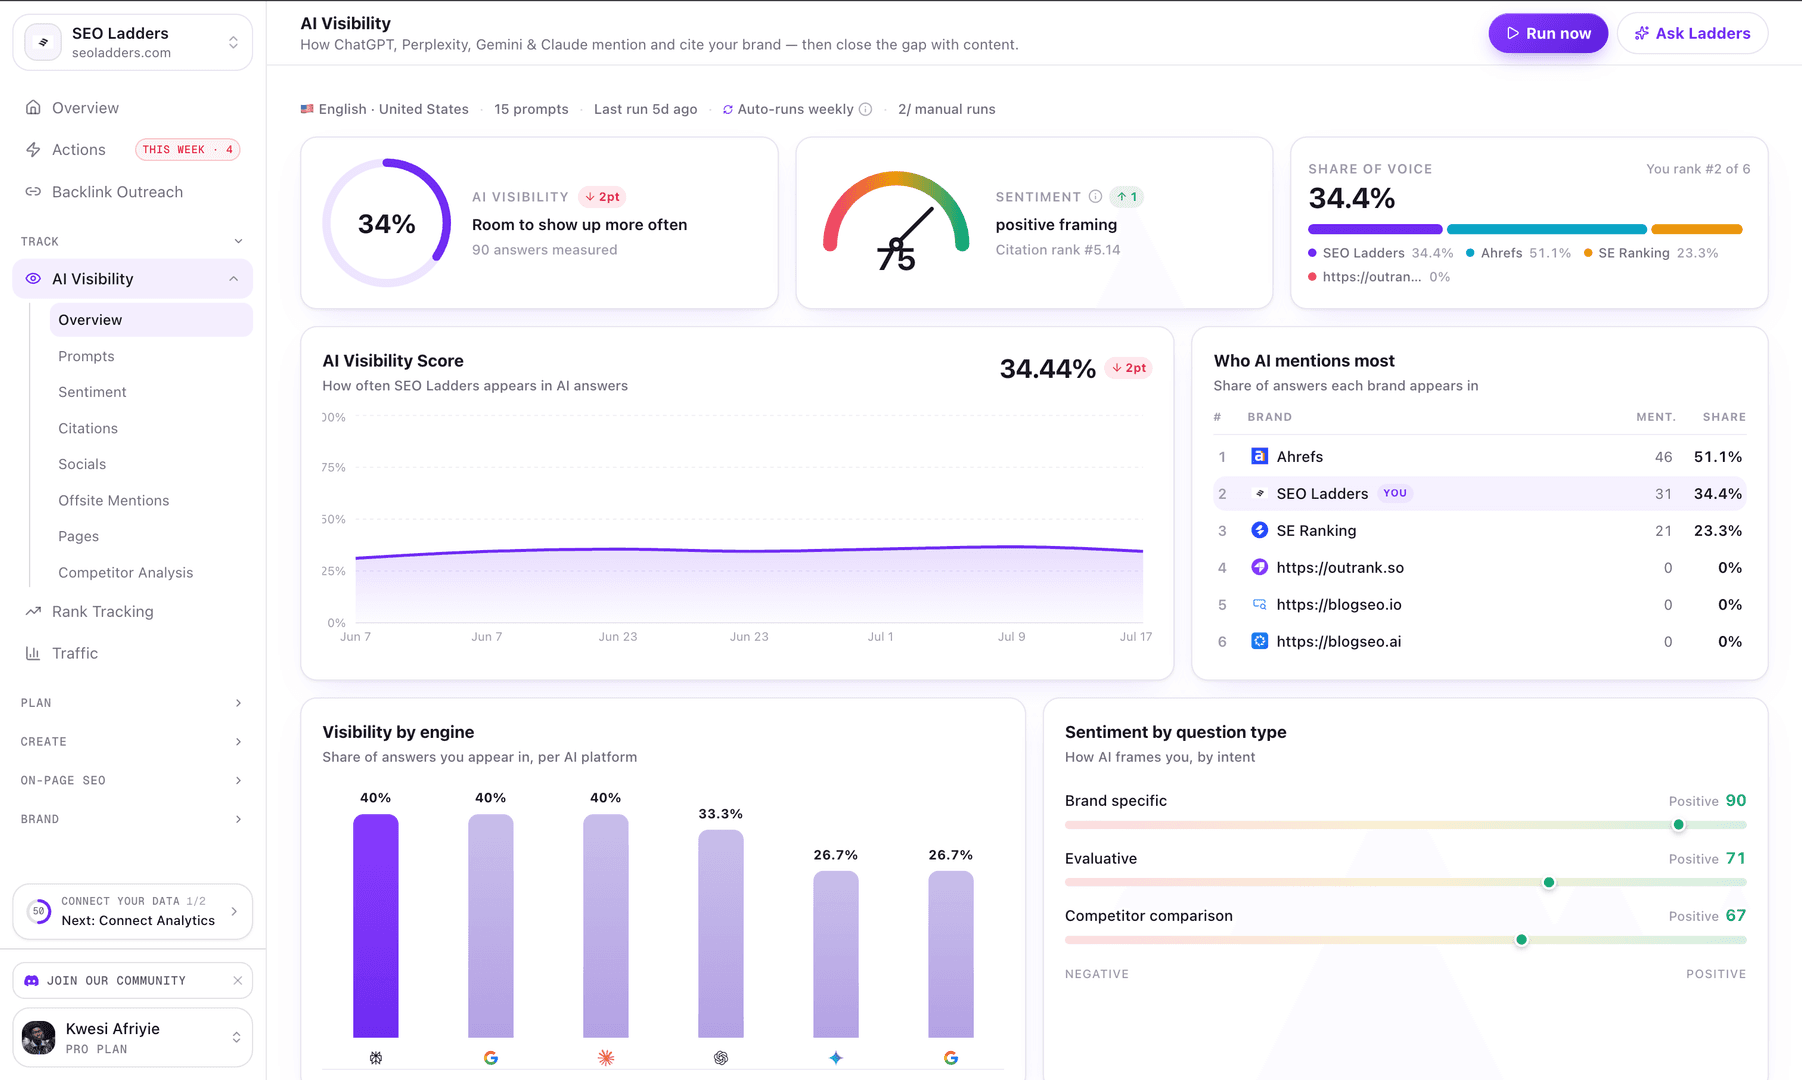This screenshot has width=1802, height=1080.
Task: Click the orange Share of Voice bar segment
Action: tap(1697, 229)
